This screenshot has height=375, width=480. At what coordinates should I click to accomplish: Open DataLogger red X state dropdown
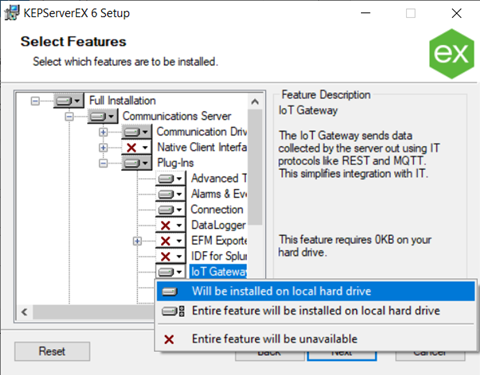pyautogui.click(x=170, y=225)
